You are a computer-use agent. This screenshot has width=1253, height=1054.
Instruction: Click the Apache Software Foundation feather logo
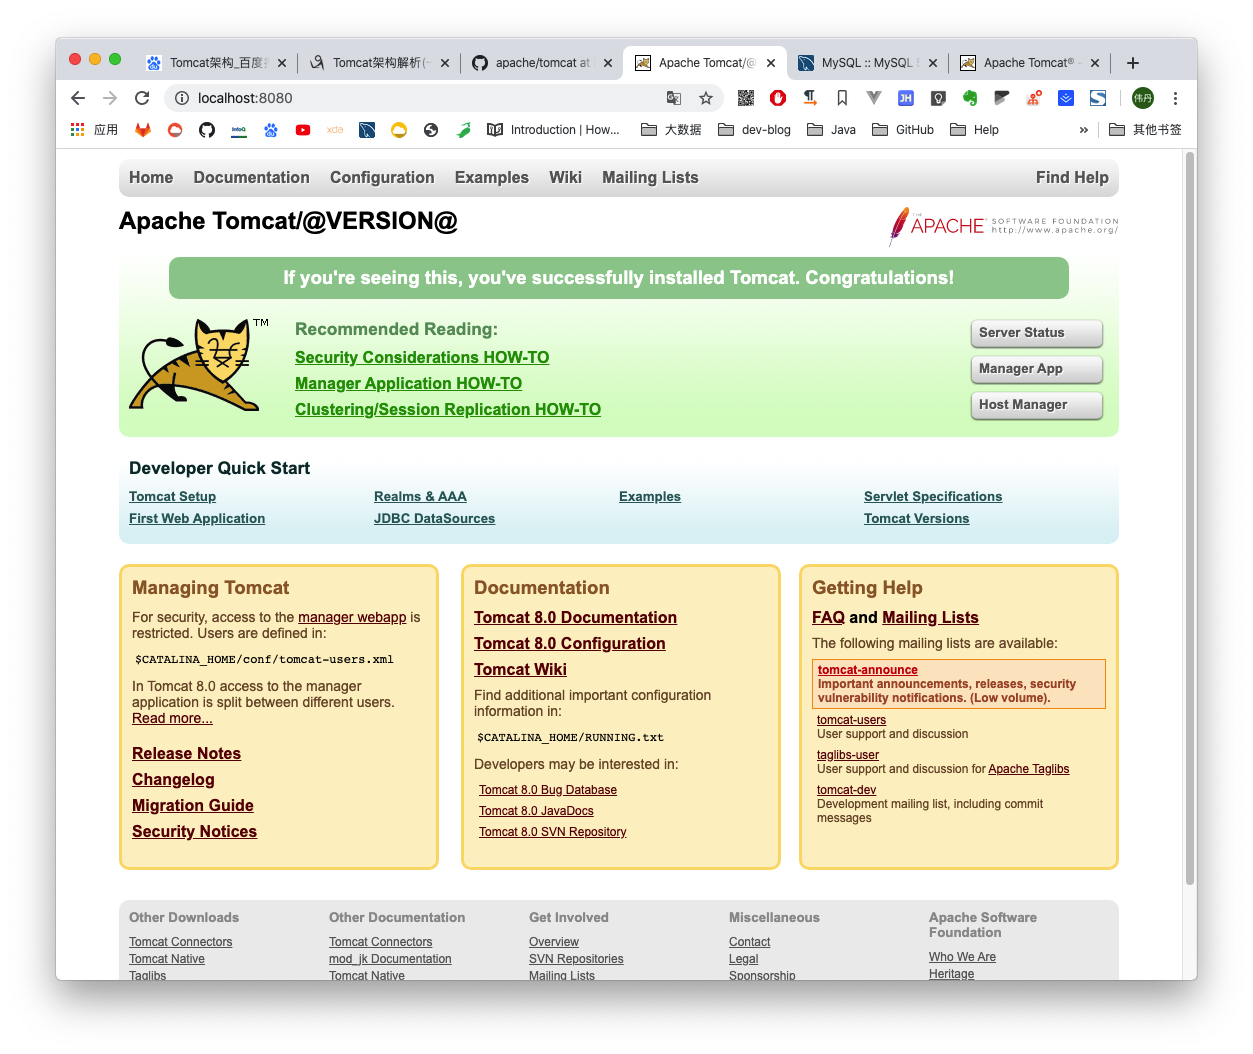[1003, 226]
